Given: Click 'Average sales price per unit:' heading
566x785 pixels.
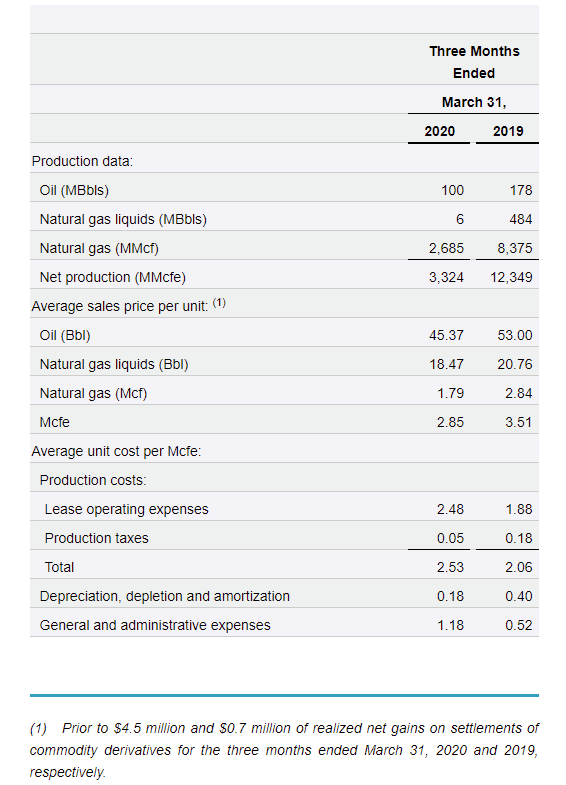Looking at the screenshot, I should [x=120, y=306].
